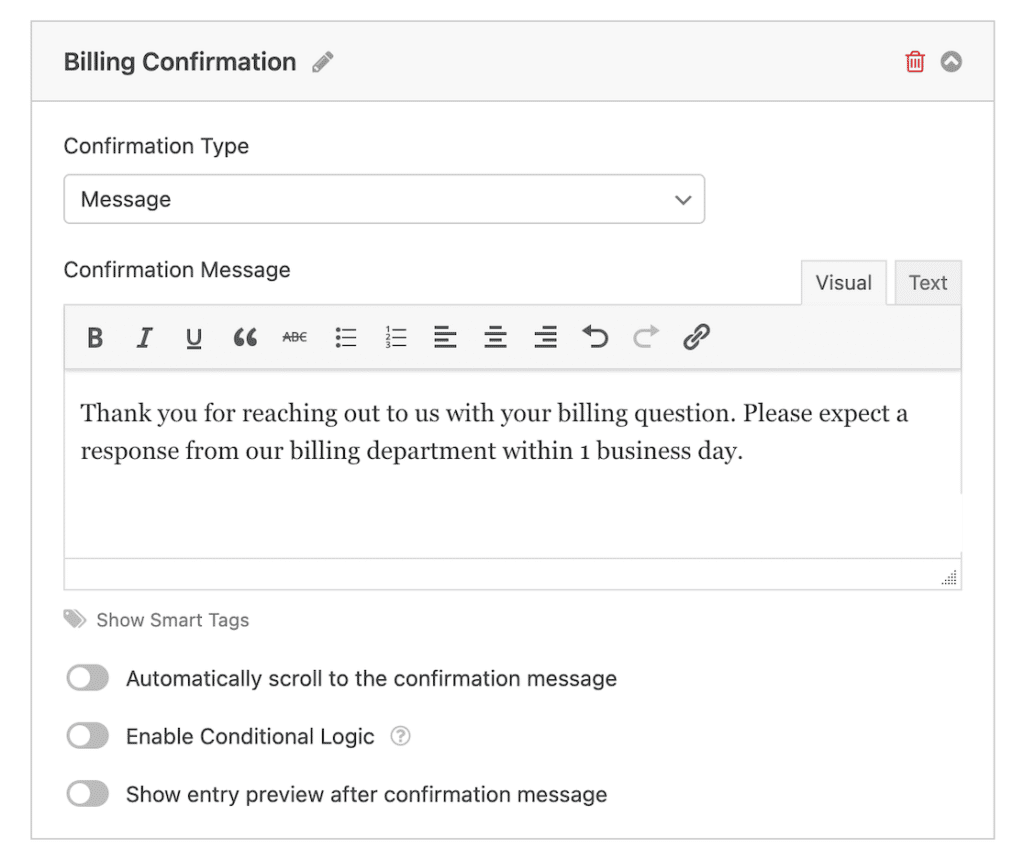Collapse the Billing Confirmation panel
Viewport: 1024px width, 860px height.
coord(951,61)
